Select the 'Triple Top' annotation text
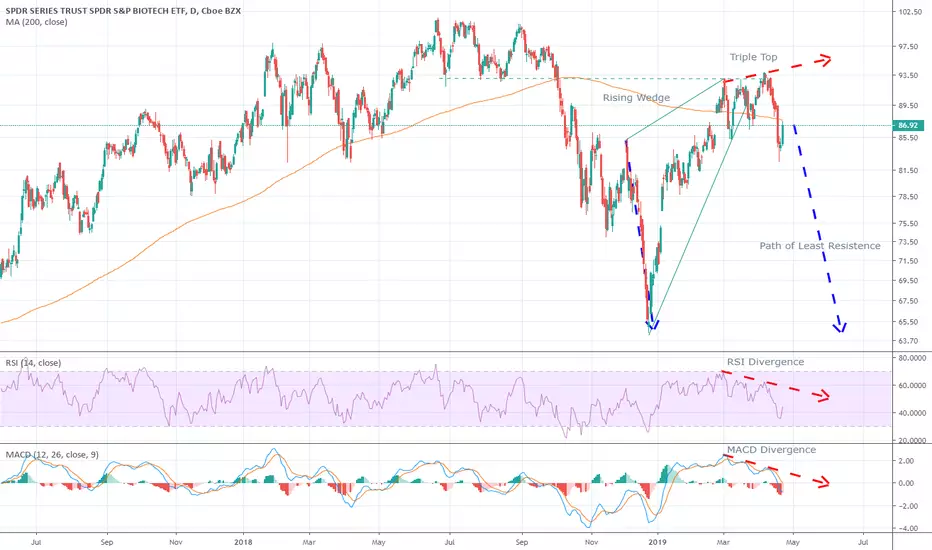The image size is (932, 550). pos(753,57)
